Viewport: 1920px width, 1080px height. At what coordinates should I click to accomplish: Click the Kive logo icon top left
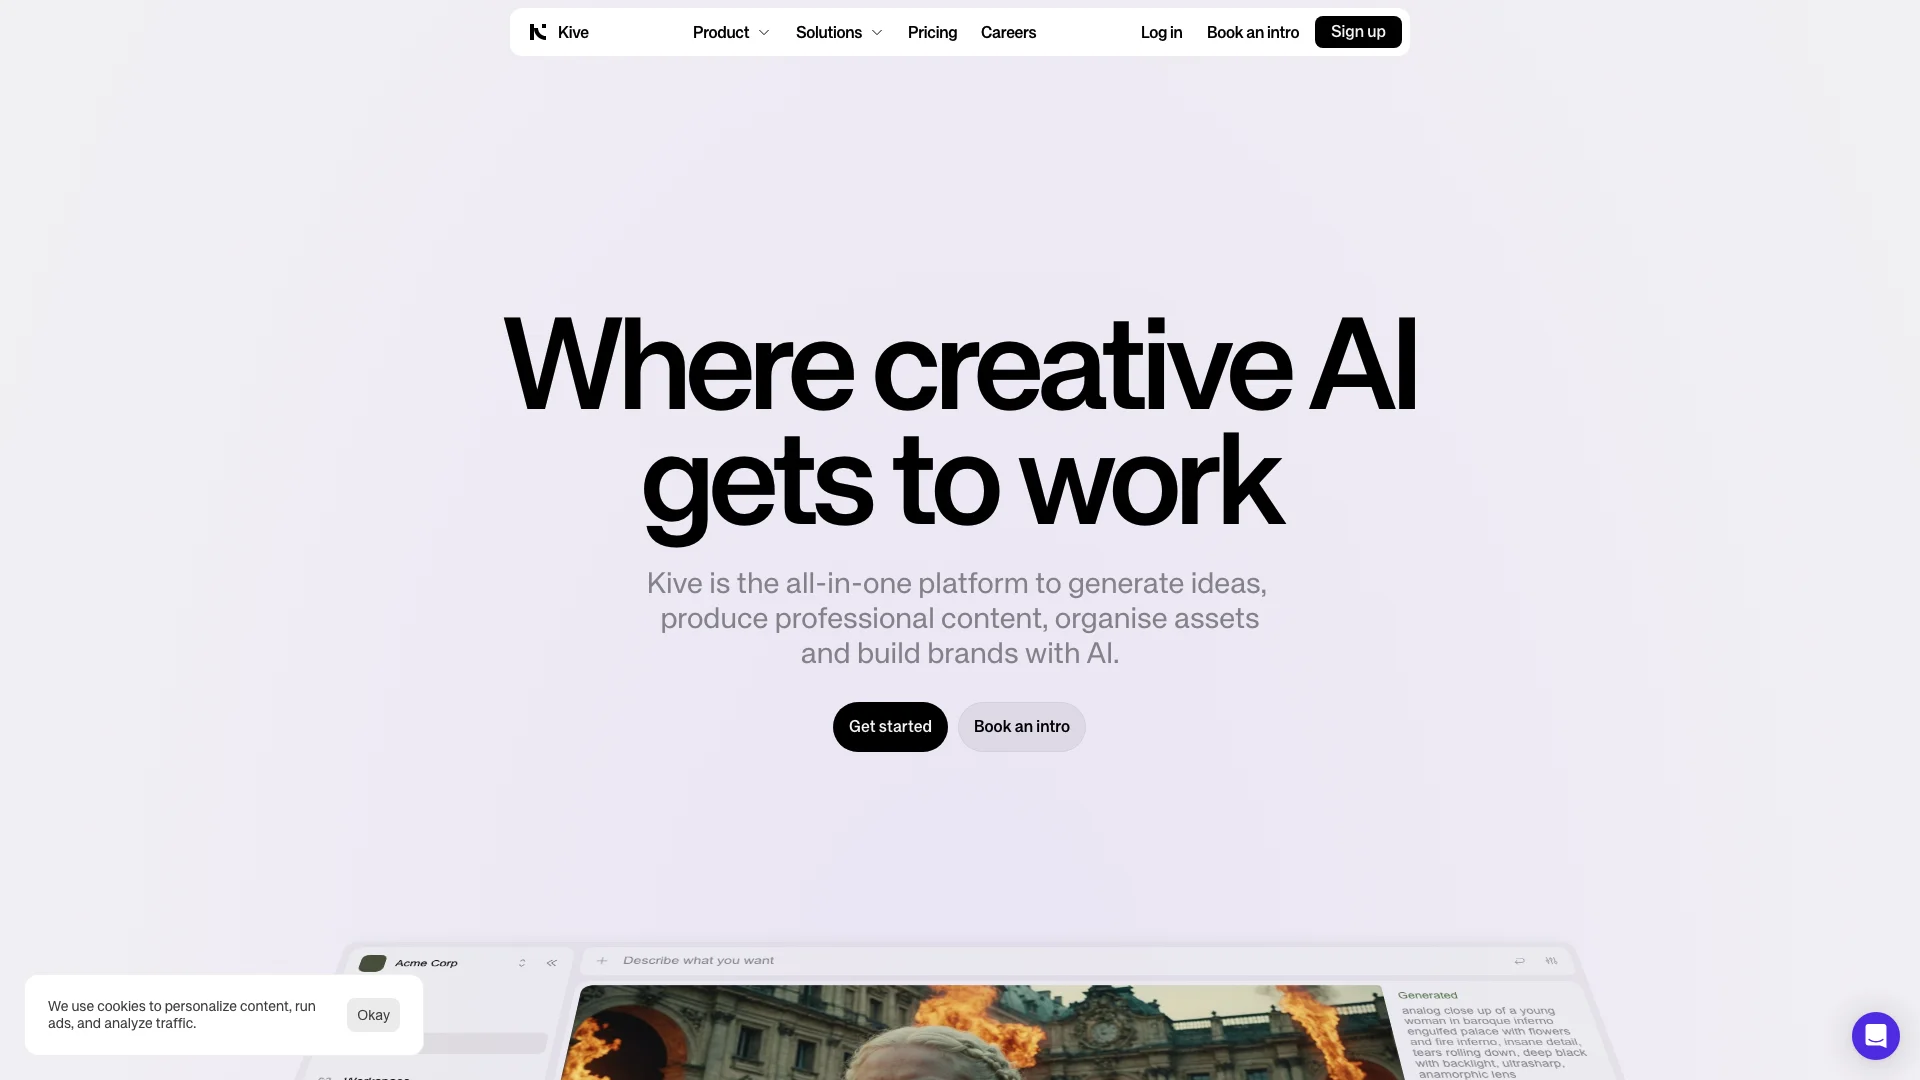tap(538, 32)
